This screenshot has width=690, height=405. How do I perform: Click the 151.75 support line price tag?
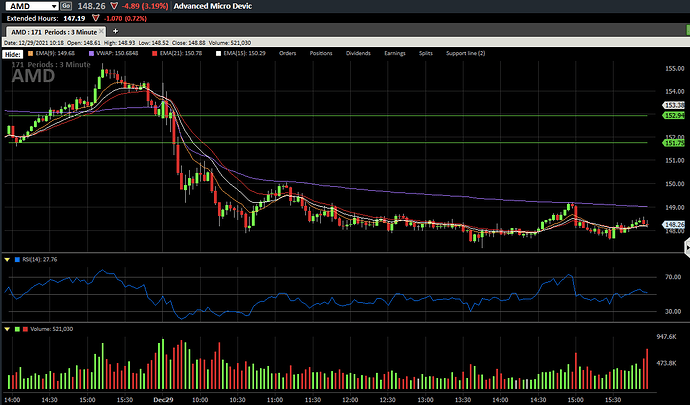point(675,143)
